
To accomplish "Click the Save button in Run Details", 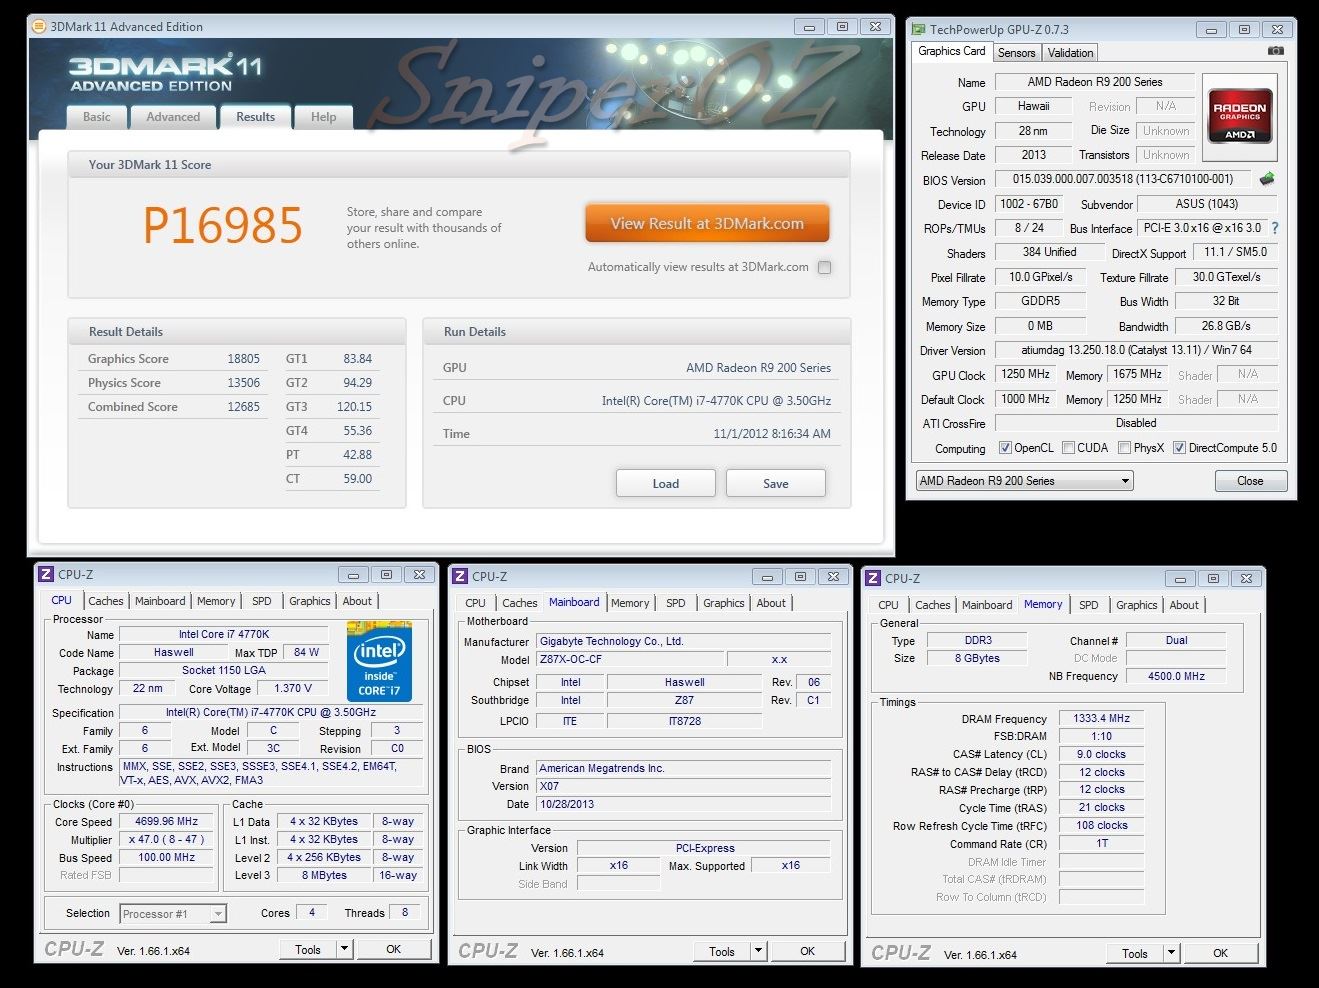I will 775,483.
